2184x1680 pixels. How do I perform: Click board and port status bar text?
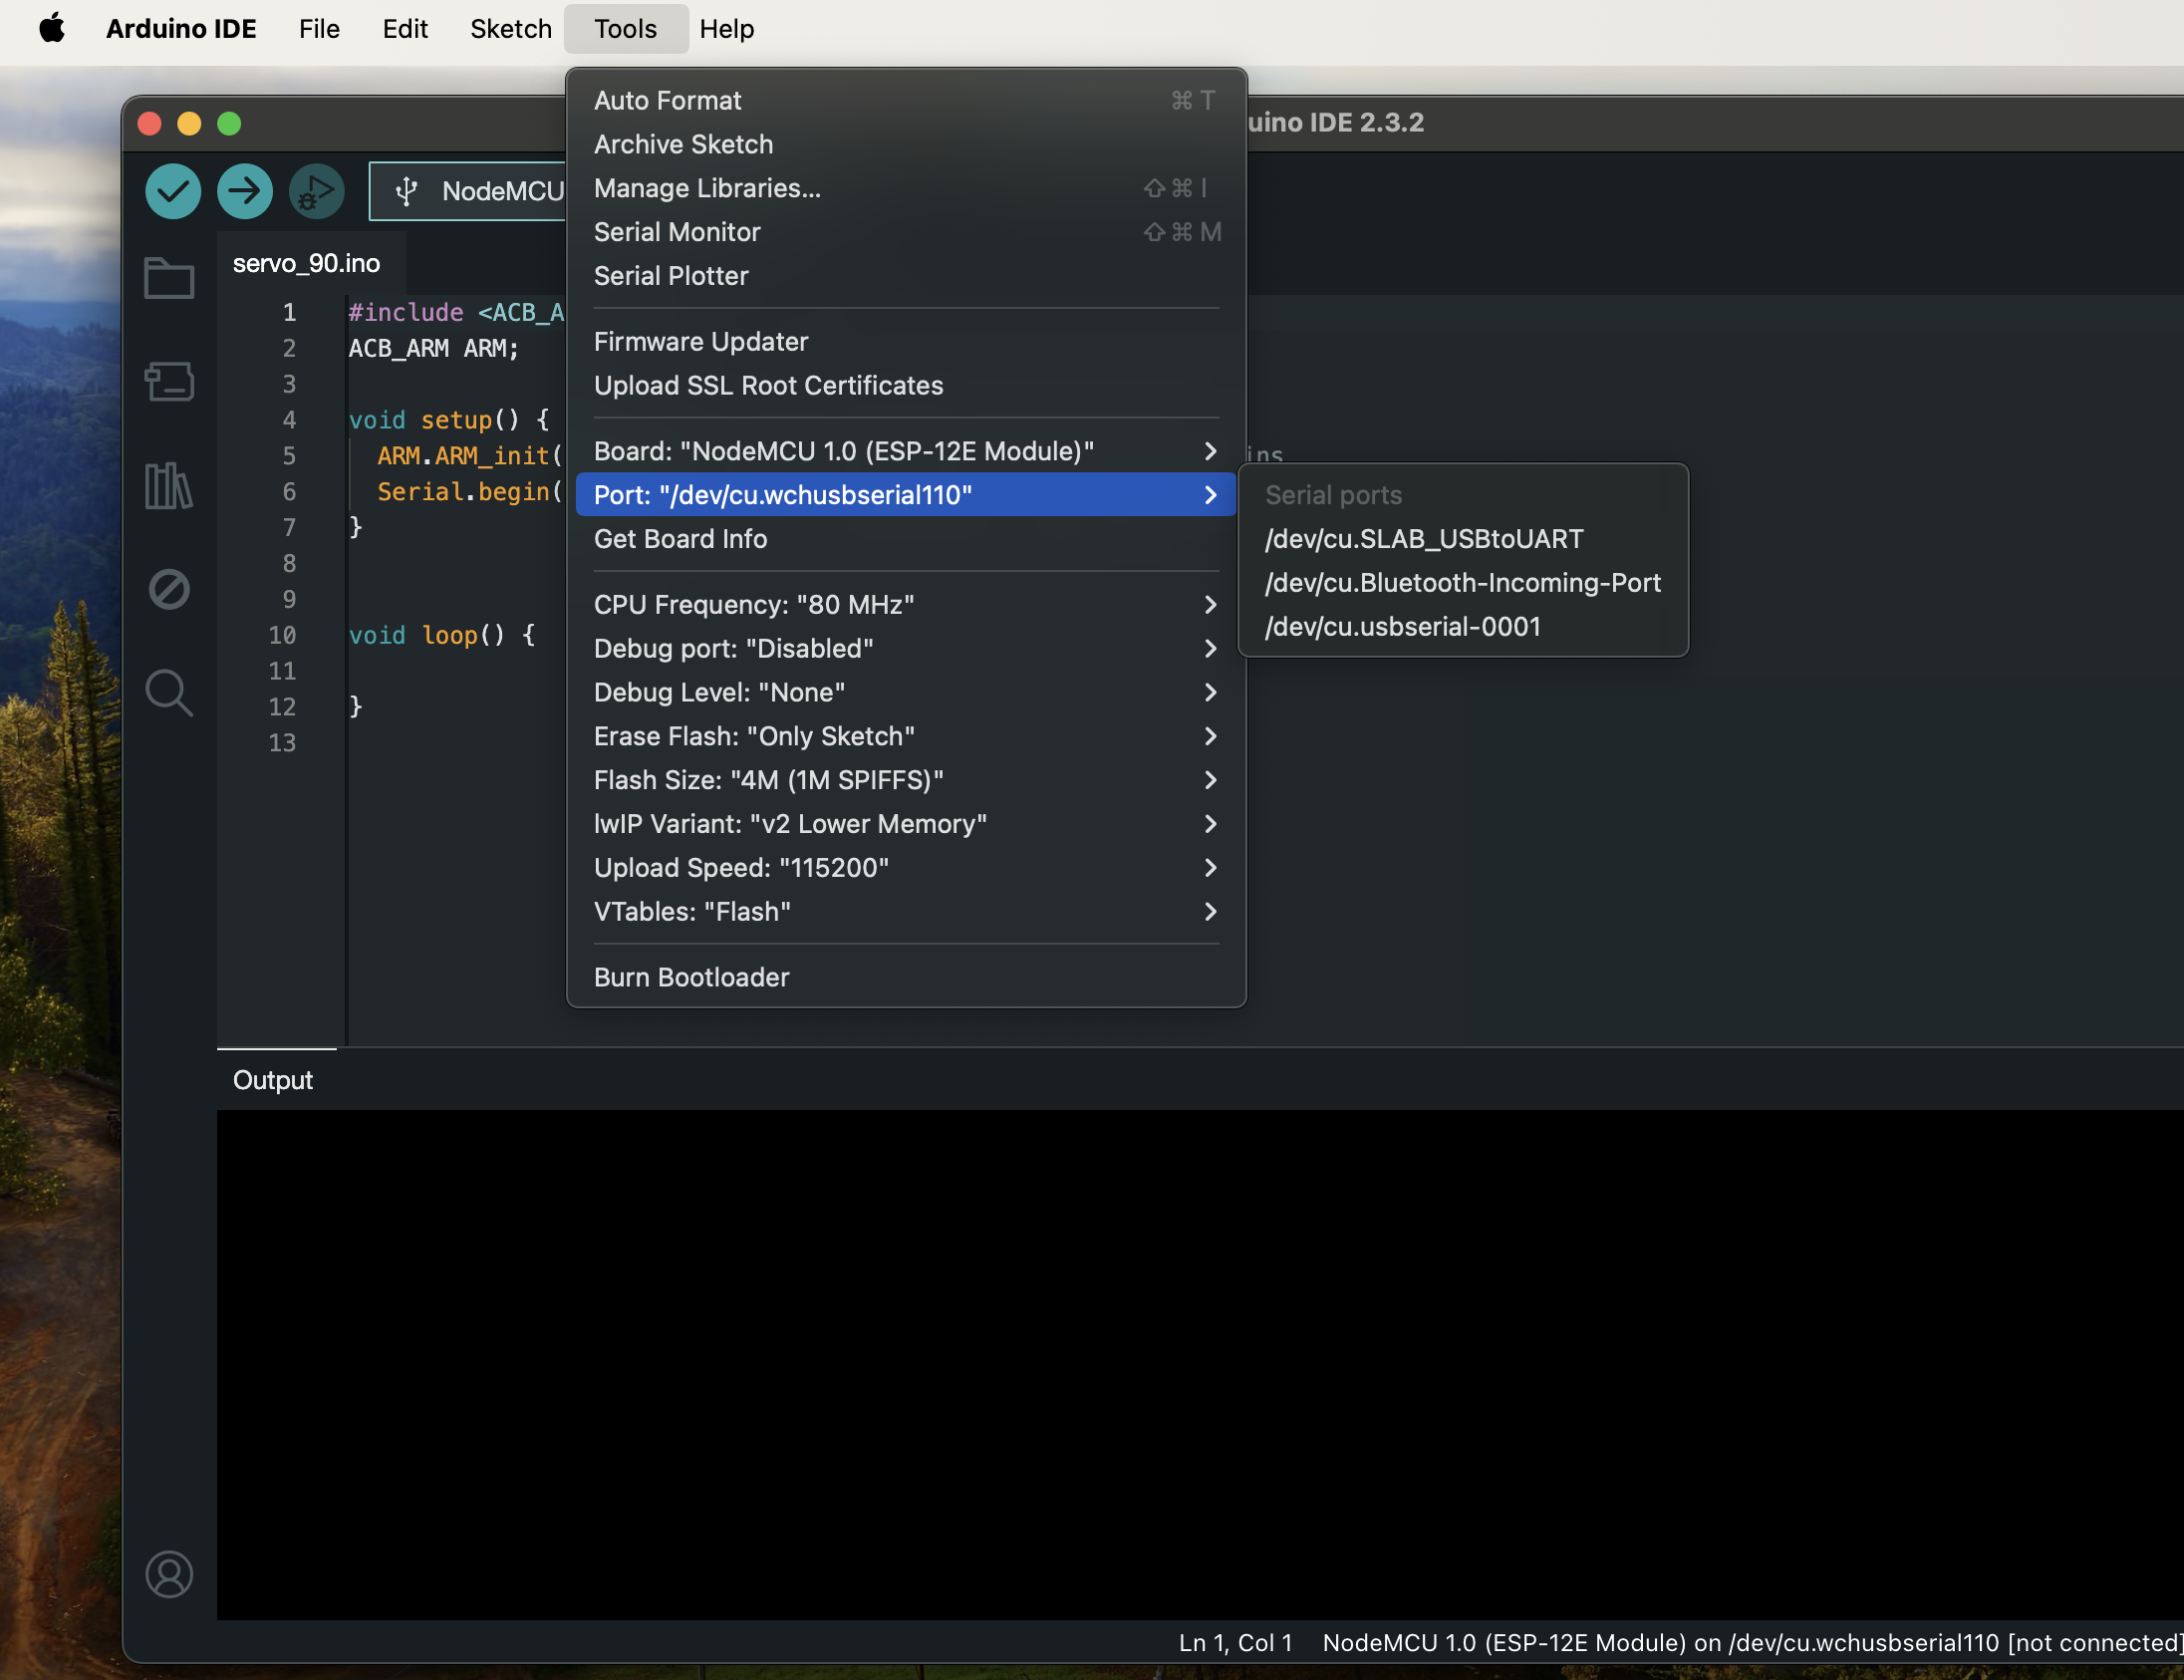click(x=1751, y=1643)
